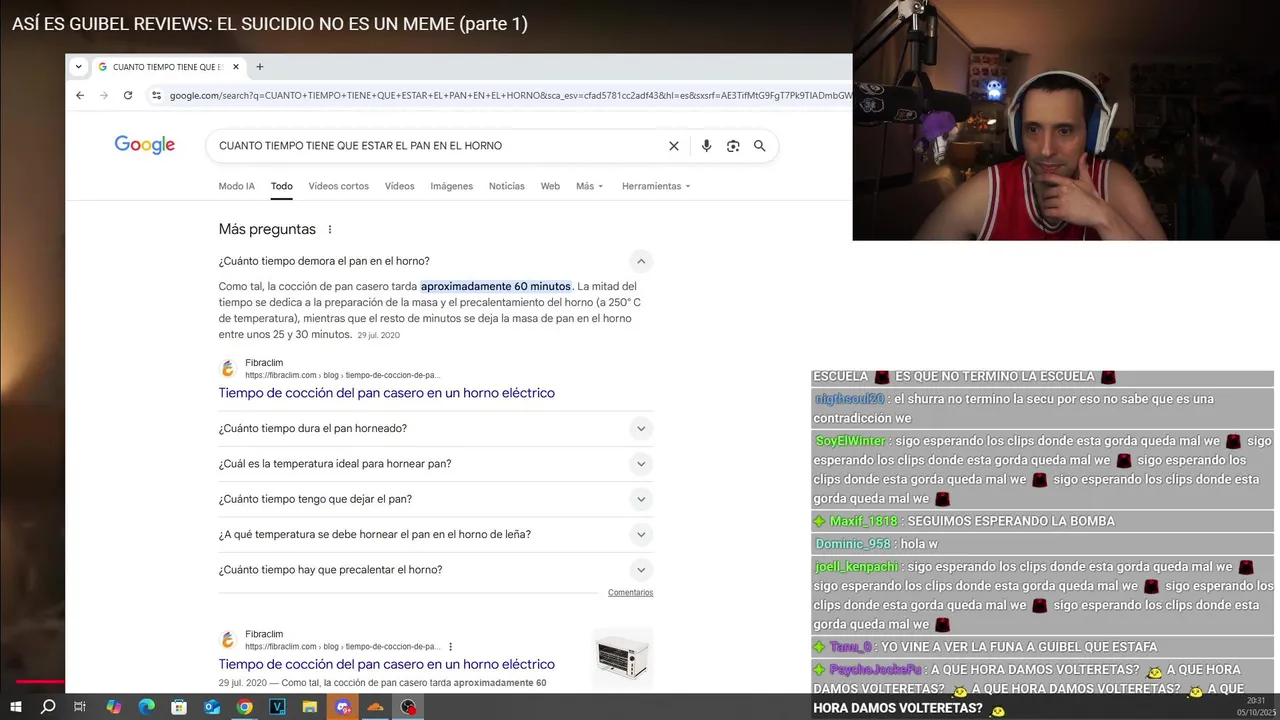Image resolution: width=1280 pixels, height=720 pixels.
Task: Select the Todo results tab
Action: [282, 186]
